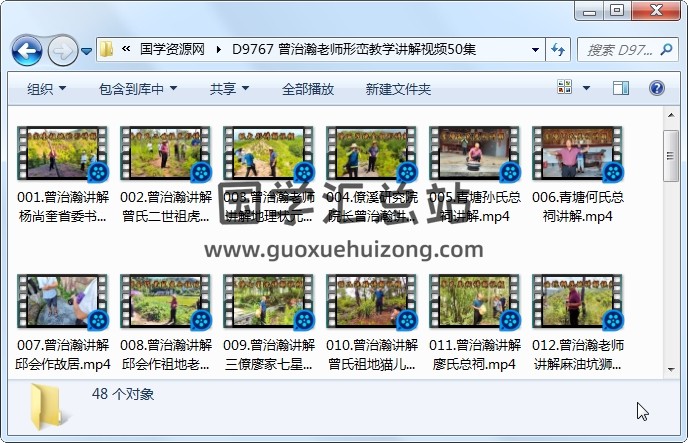688x443 pixels.
Task: Maximize the explorer window
Action: 617,11
